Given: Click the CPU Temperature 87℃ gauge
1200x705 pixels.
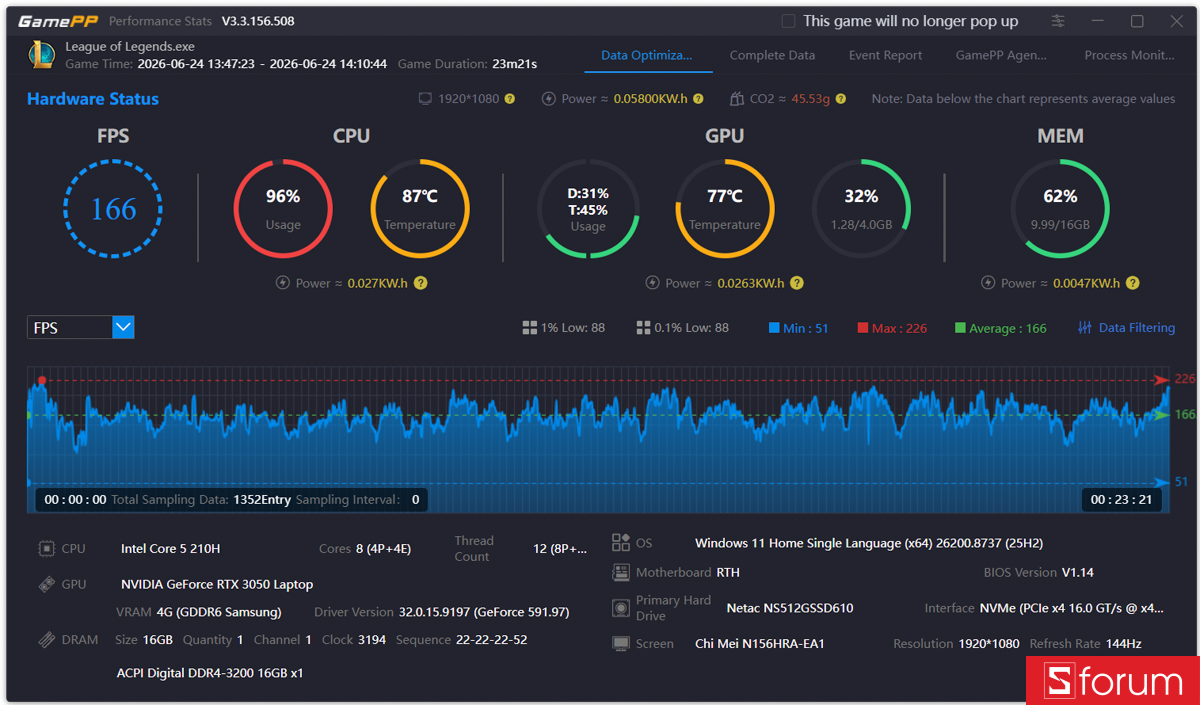Looking at the screenshot, I should (420, 209).
